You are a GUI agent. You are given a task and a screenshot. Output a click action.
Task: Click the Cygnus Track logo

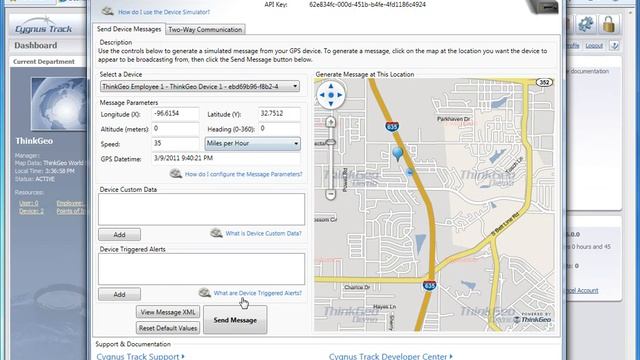[x=44, y=26]
